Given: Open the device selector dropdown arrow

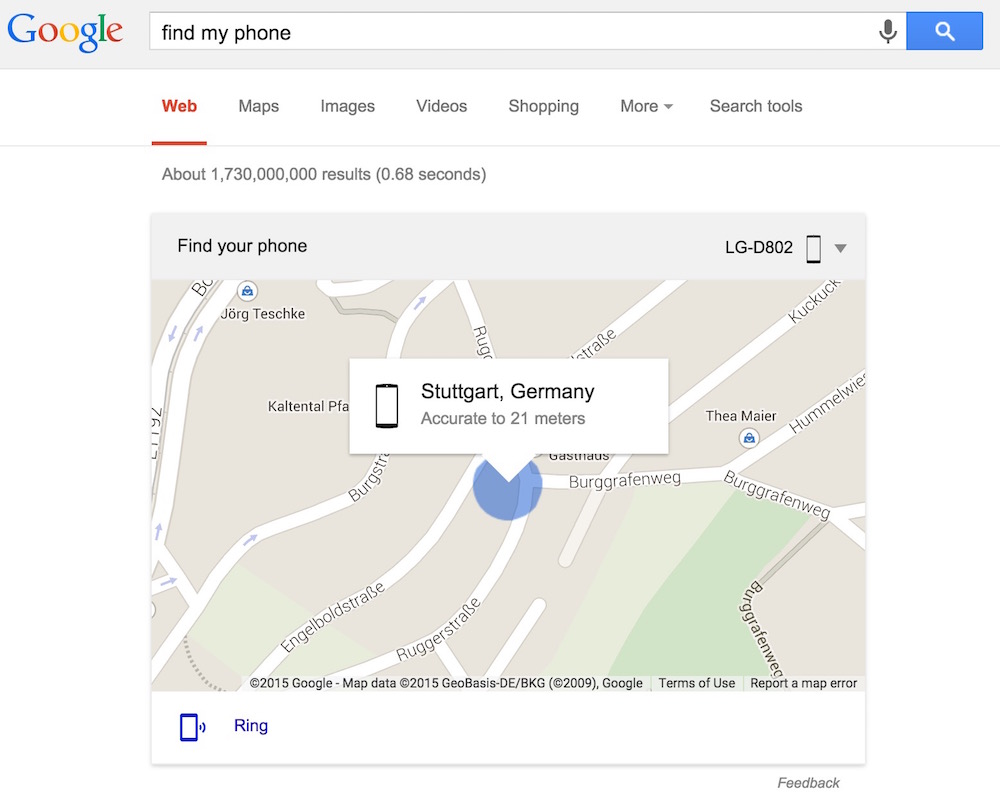Looking at the screenshot, I should (841, 248).
